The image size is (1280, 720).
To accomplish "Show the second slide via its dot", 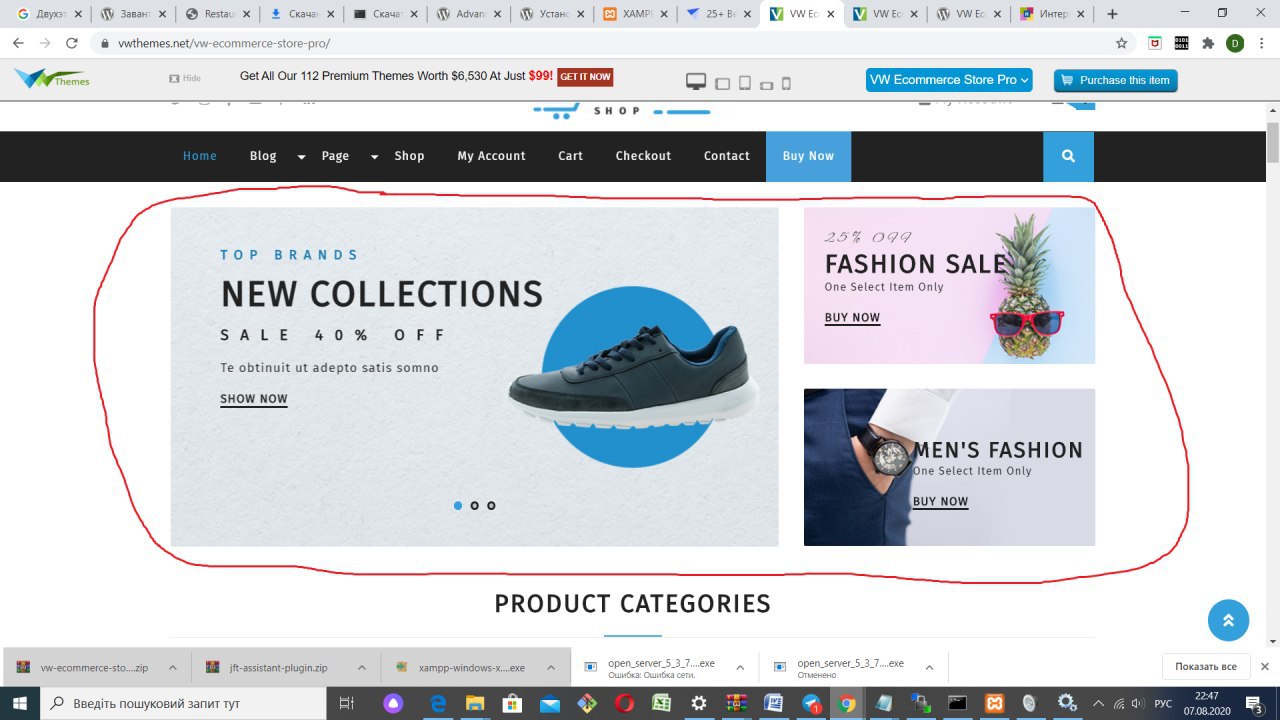I will (475, 506).
